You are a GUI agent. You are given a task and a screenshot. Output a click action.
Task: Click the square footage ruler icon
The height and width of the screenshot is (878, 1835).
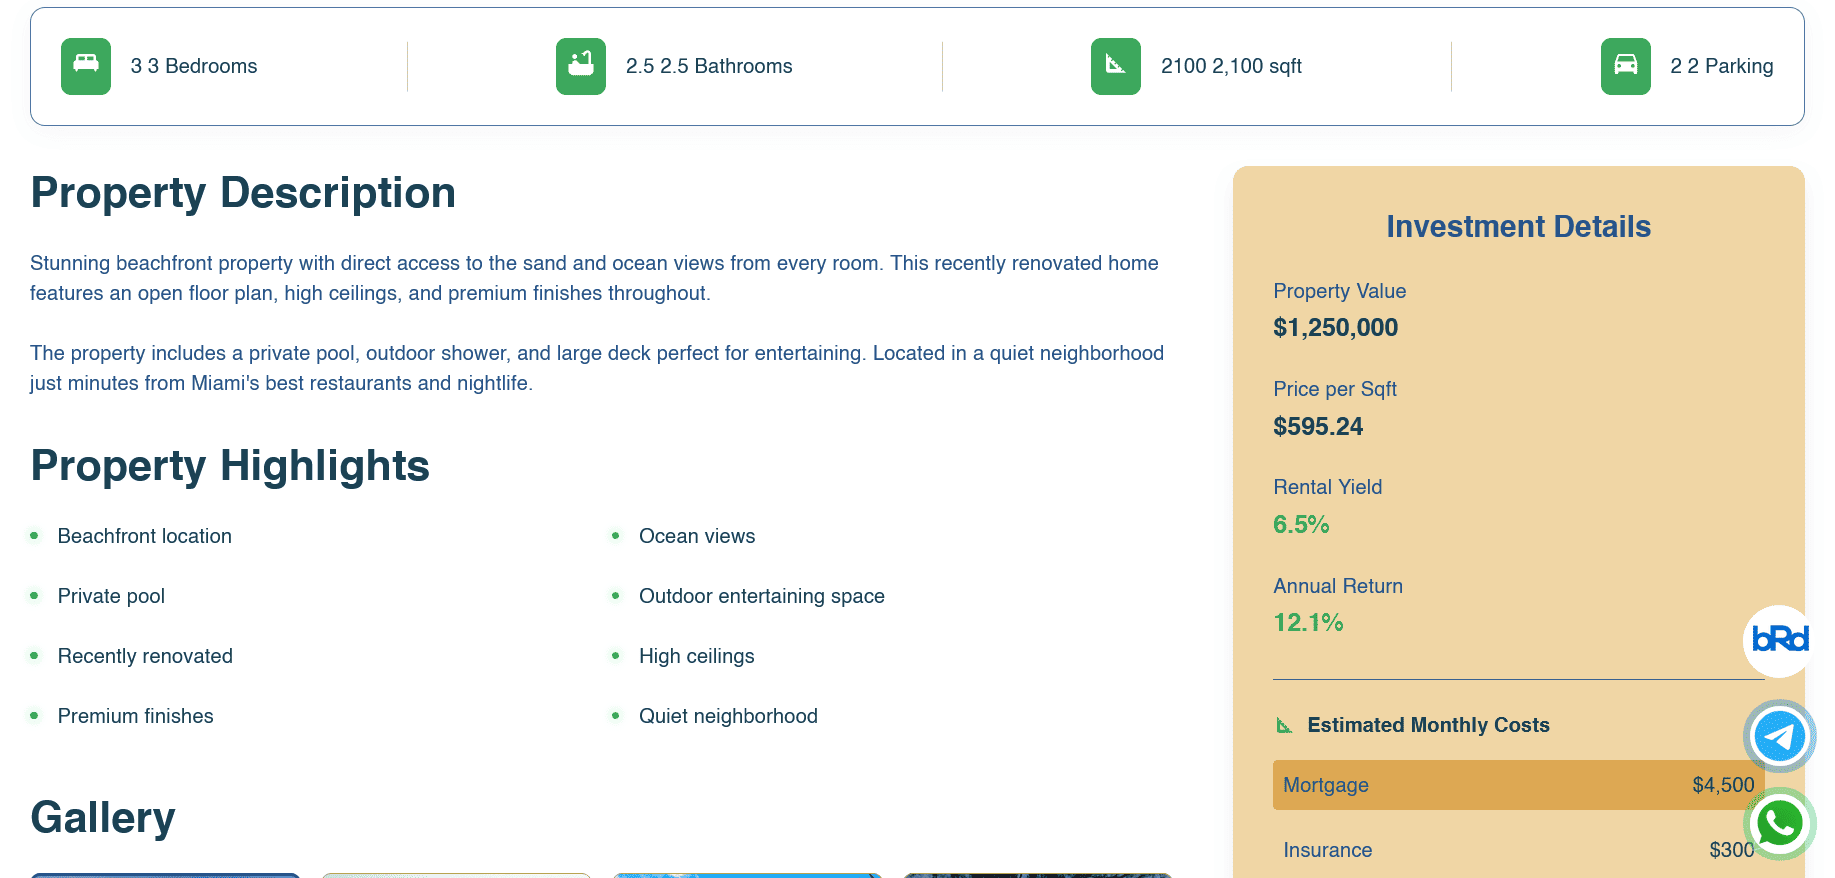1115,66
